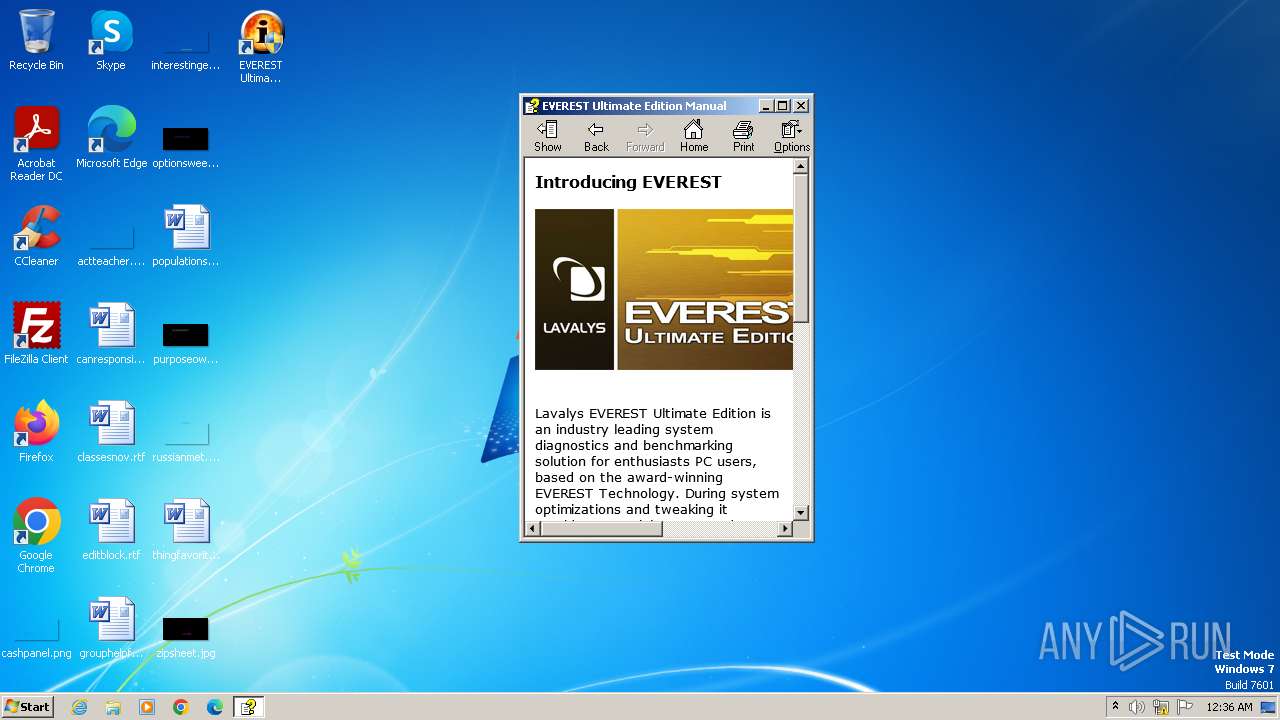
Task: Go Back in the EVEREST manual
Action: pyautogui.click(x=596, y=136)
